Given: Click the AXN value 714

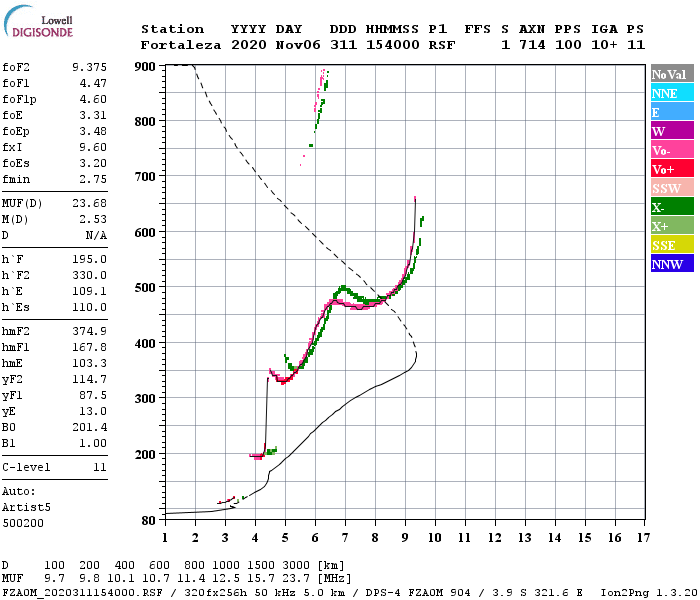Looking at the screenshot, I should coord(532,45).
